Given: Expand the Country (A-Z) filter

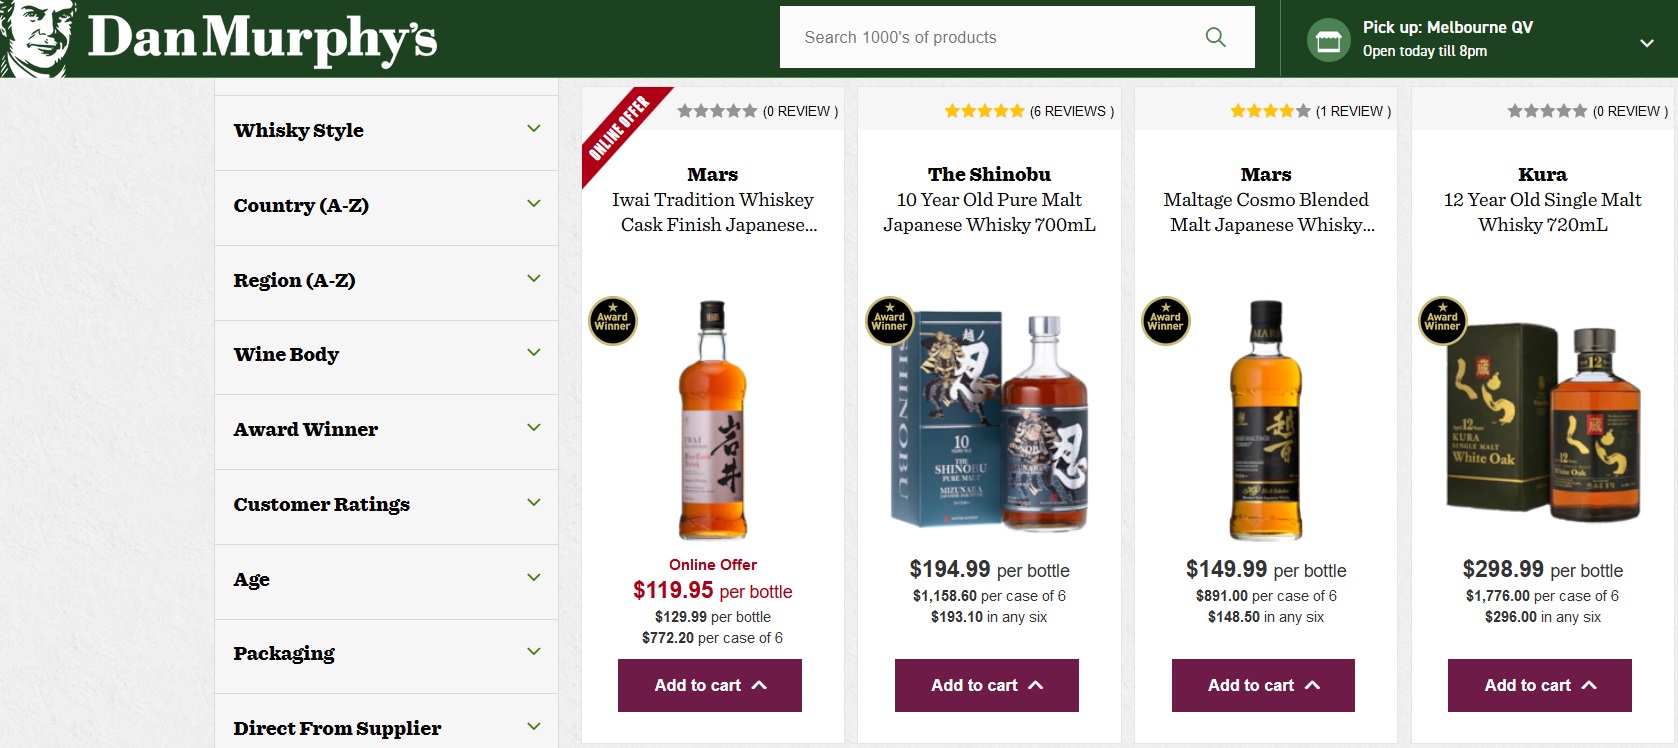Looking at the screenshot, I should coord(534,204).
